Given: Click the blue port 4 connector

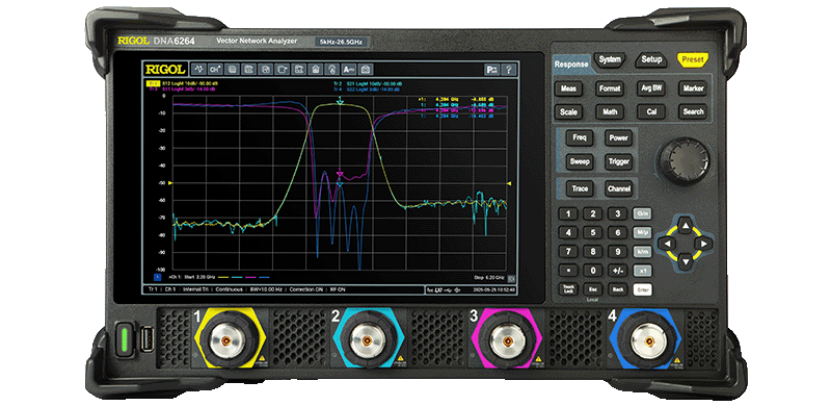Looking at the screenshot, I should 646,340.
